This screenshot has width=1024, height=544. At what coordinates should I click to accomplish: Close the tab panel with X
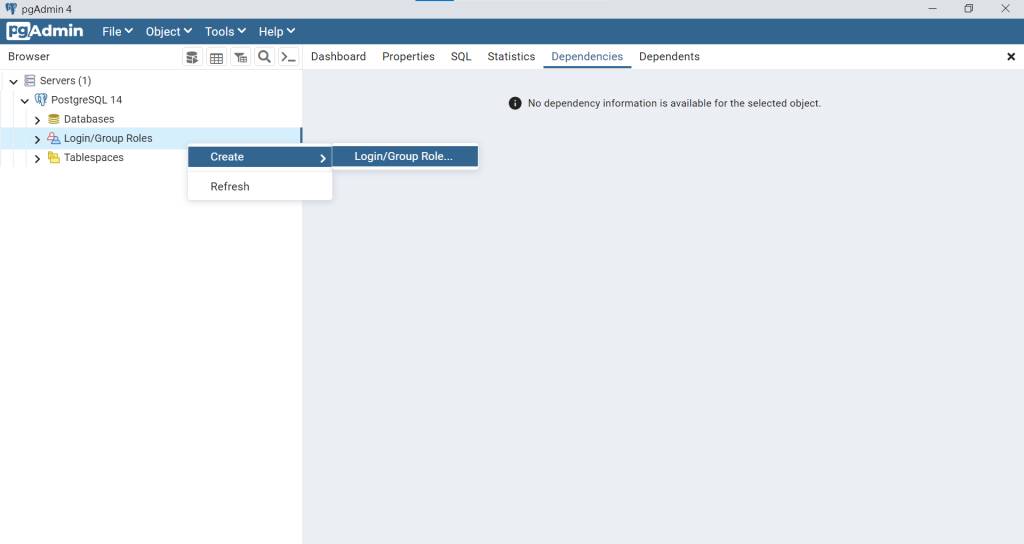(1011, 57)
